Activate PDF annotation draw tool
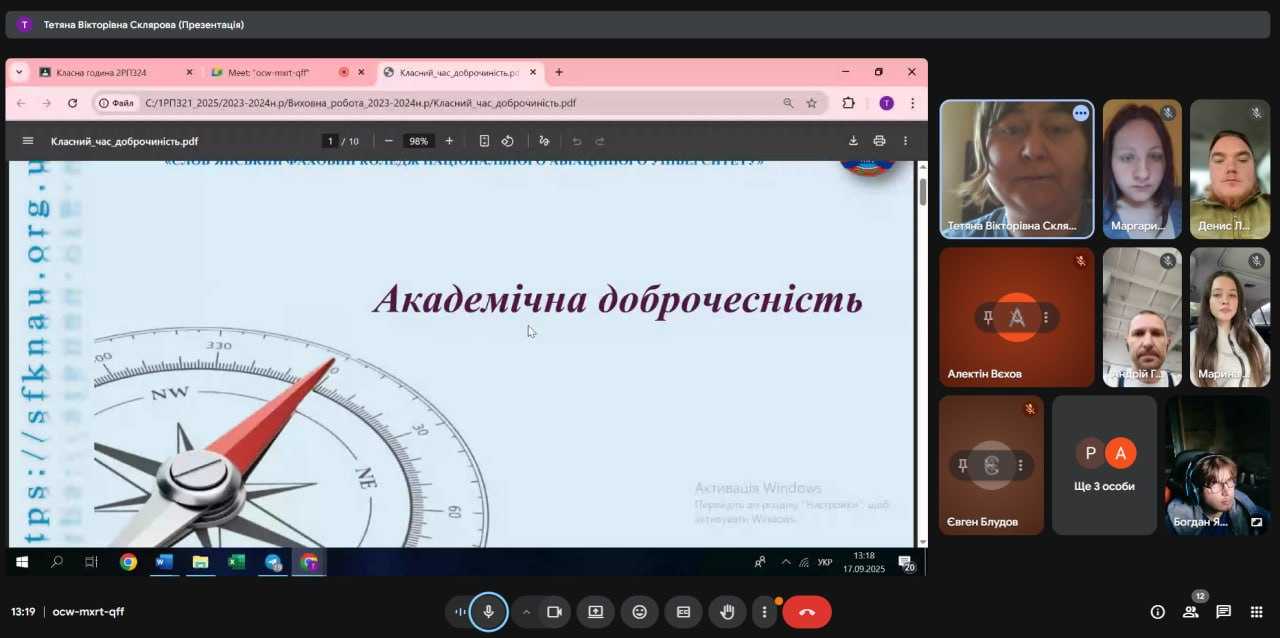Screen dimensions: 1280x638 [x=544, y=141]
